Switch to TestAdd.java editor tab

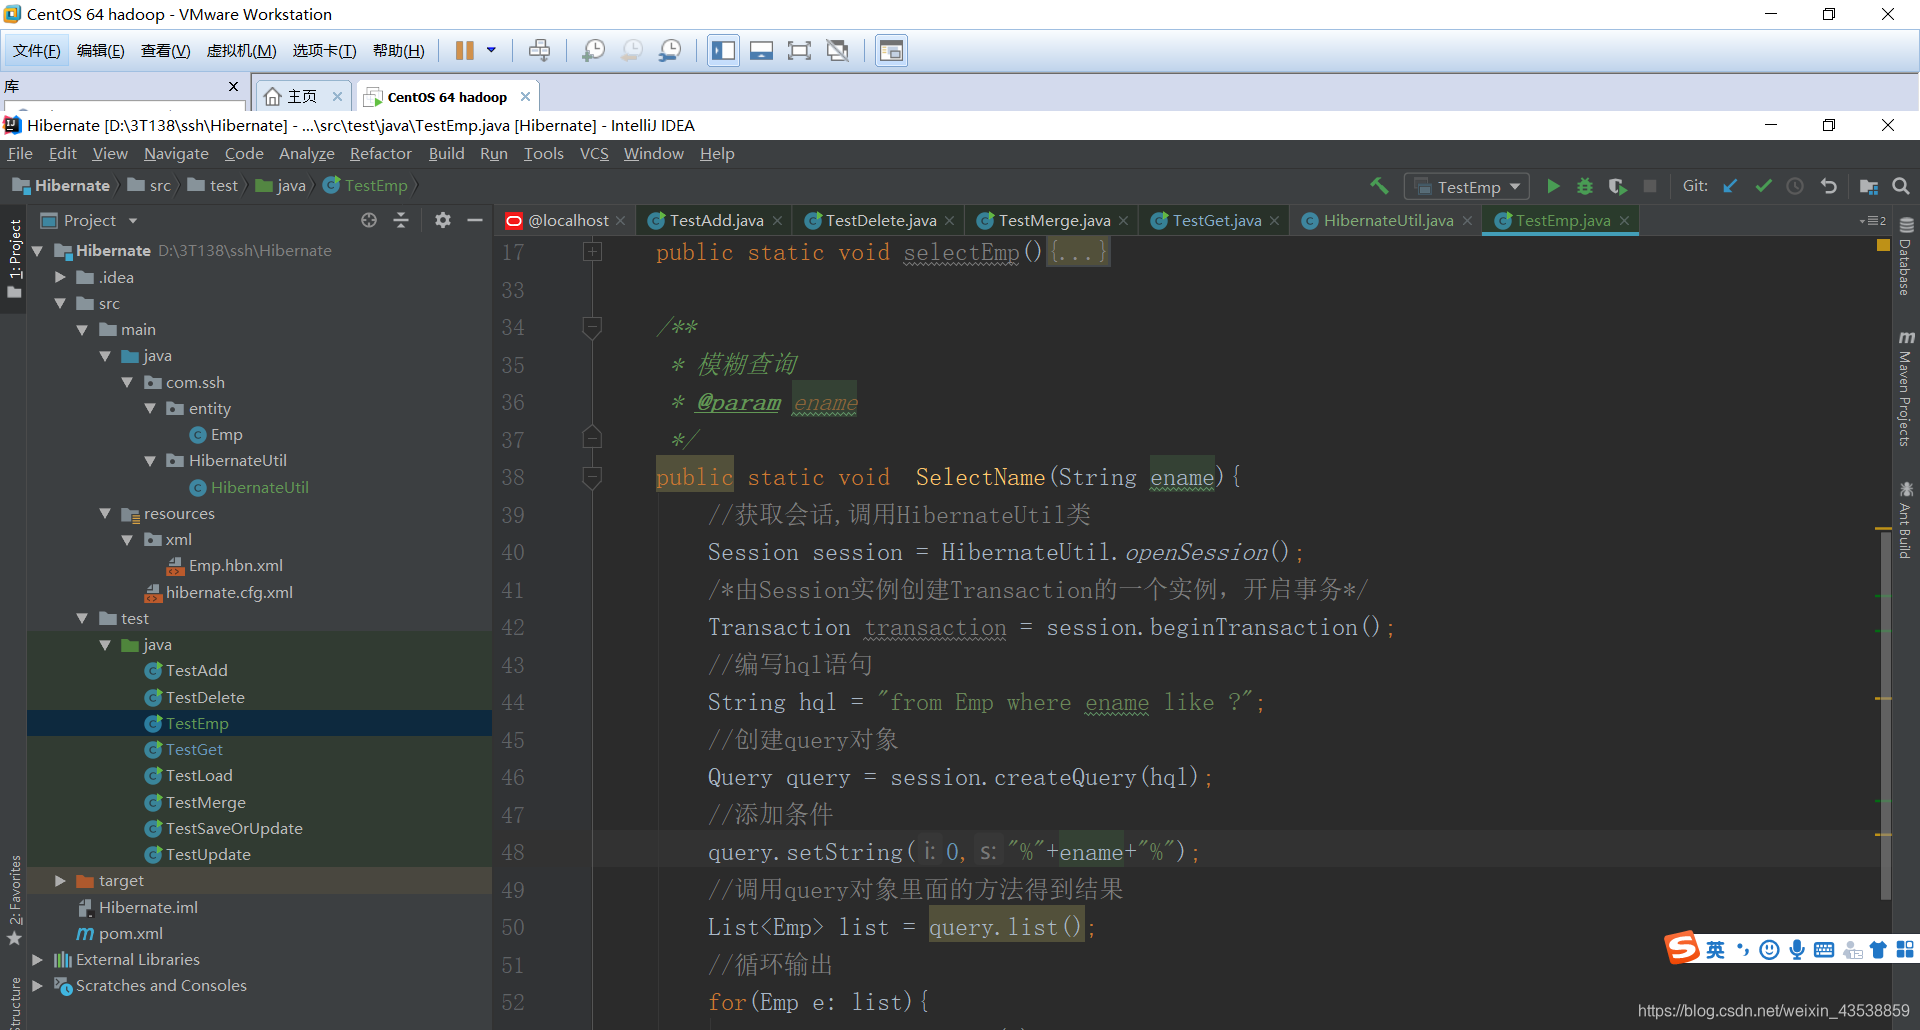pyautogui.click(x=716, y=220)
